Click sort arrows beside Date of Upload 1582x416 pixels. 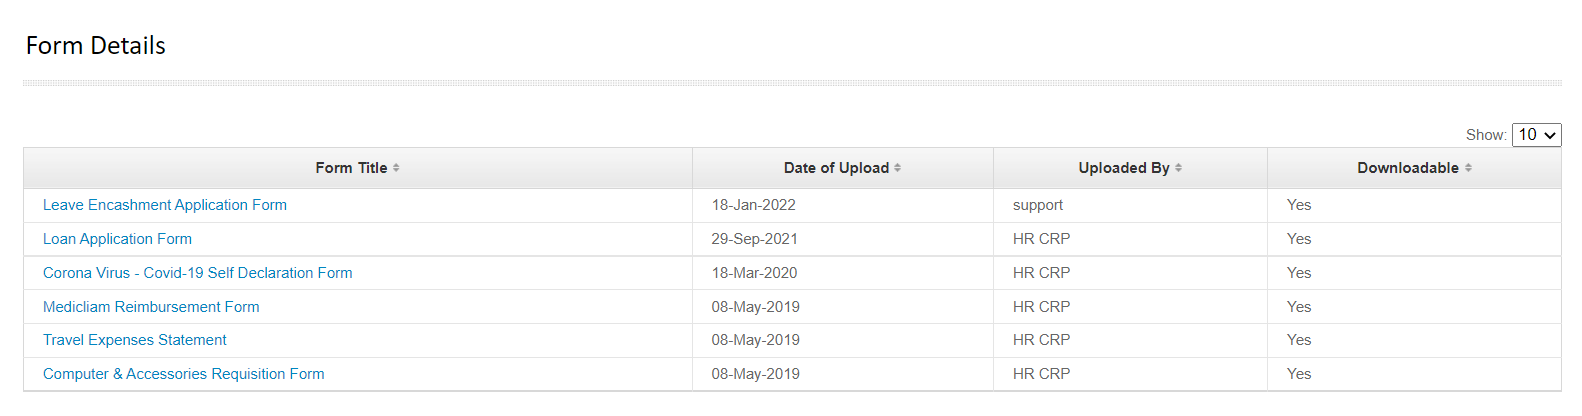[x=898, y=168]
